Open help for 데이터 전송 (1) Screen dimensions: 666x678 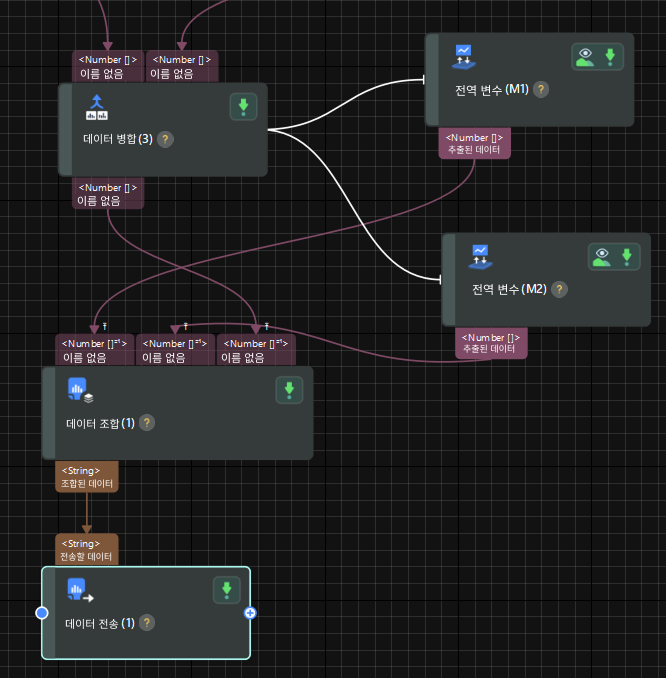(x=147, y=623)
